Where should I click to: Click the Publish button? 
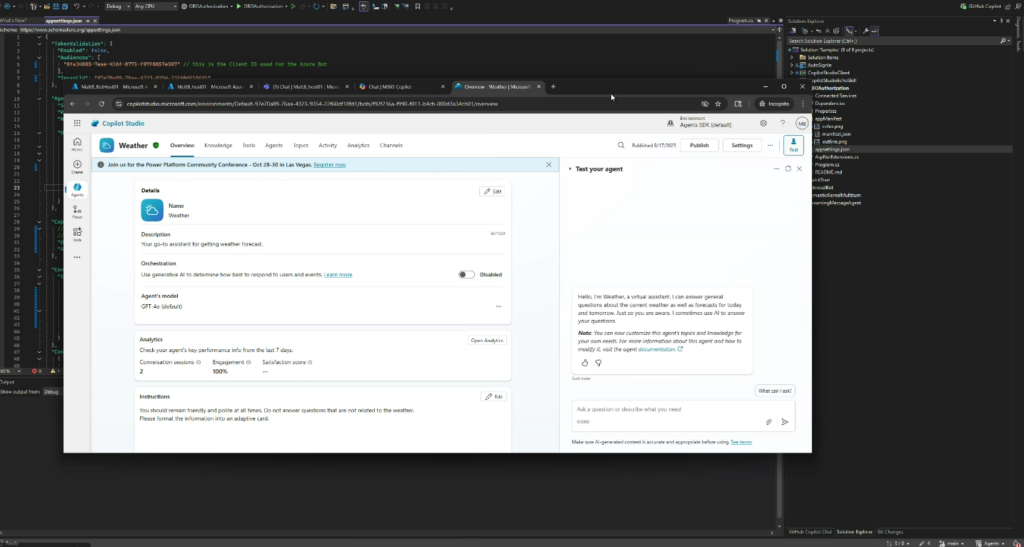699,146
